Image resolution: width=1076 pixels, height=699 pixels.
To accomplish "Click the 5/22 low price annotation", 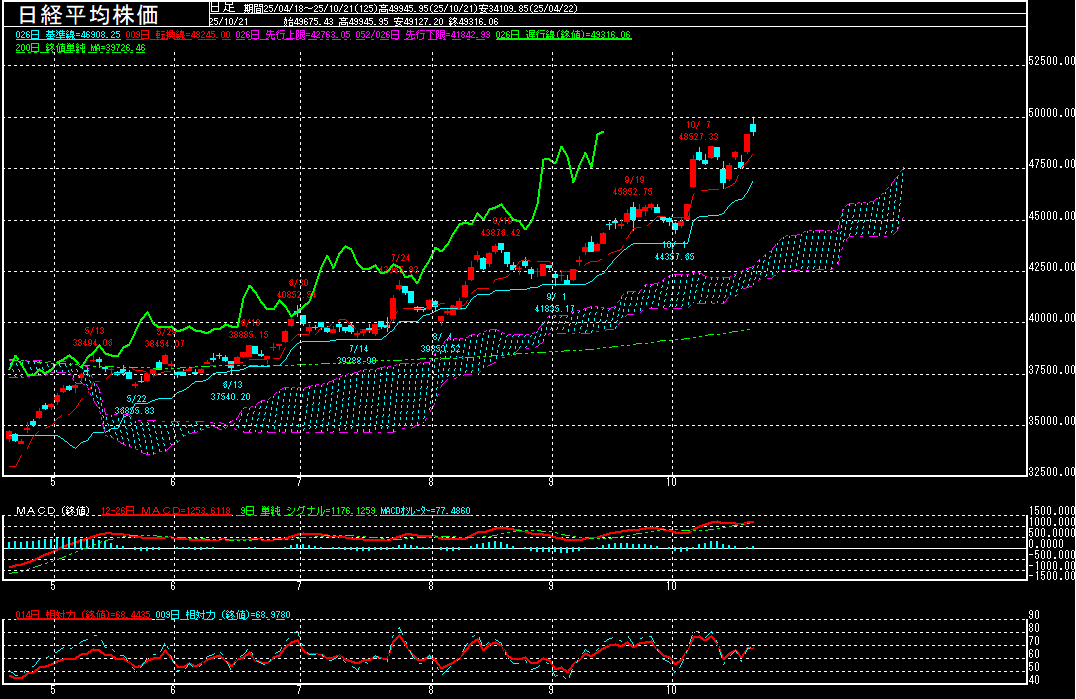I will coord(133,404).
